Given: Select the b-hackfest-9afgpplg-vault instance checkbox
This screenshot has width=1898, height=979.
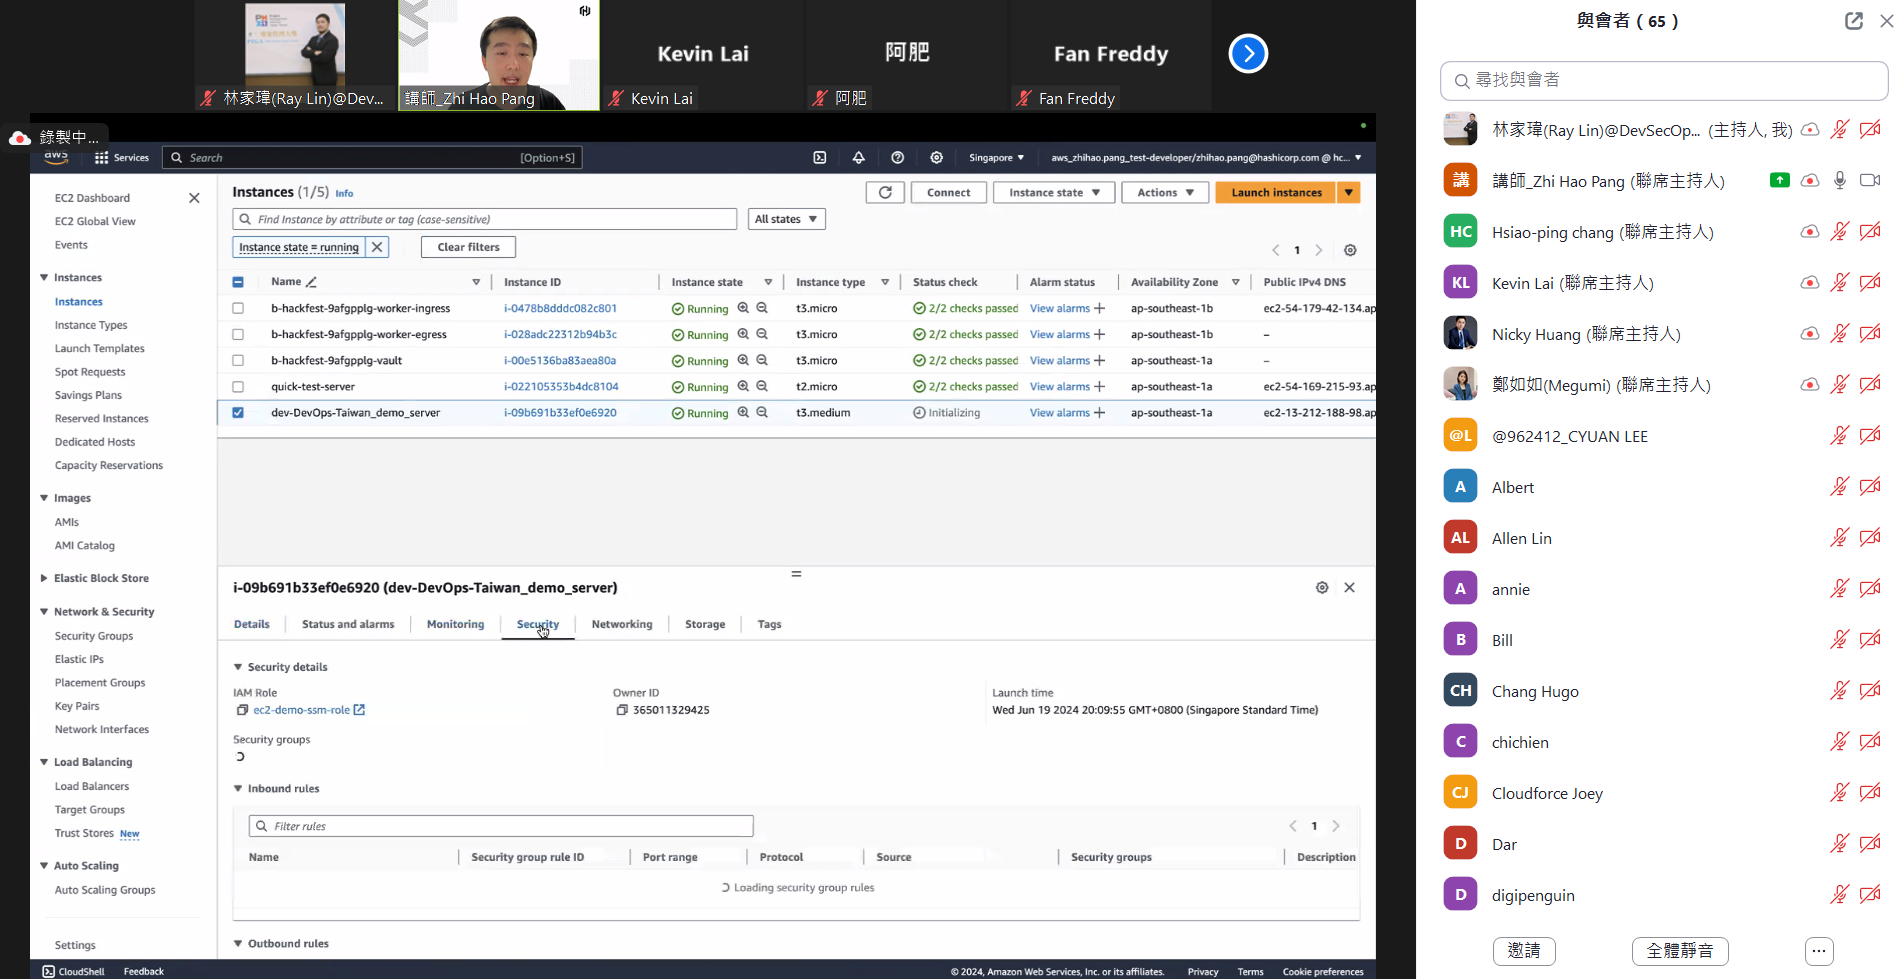Looking at the screenshot, I should click(238, 361).
